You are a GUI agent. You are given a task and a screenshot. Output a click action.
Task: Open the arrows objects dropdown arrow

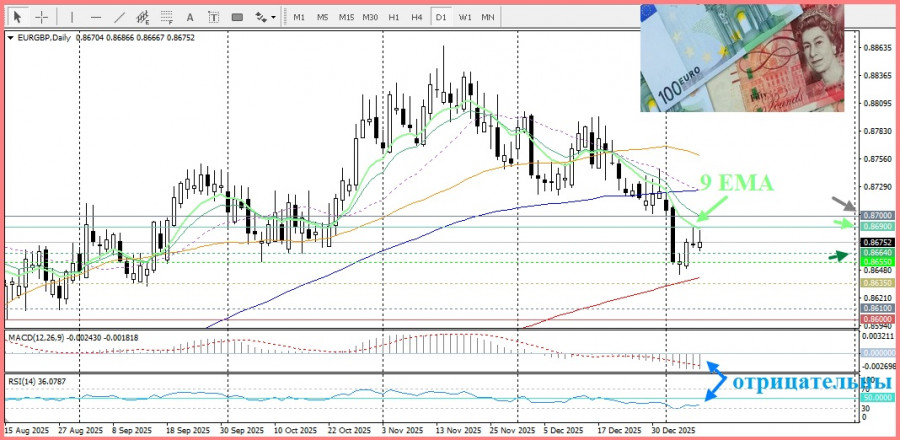click(273, 18)
